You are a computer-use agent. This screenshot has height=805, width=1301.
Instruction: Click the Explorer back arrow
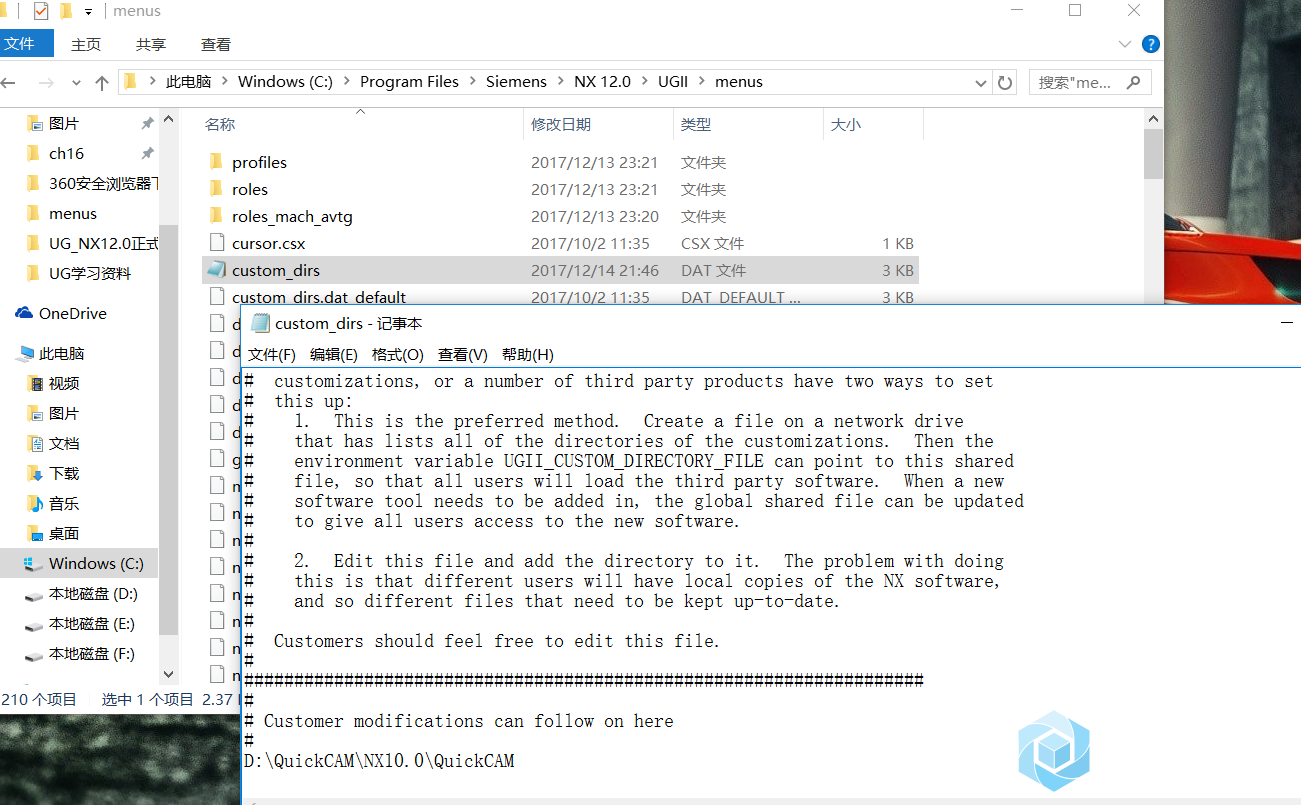tap(9, 82)
